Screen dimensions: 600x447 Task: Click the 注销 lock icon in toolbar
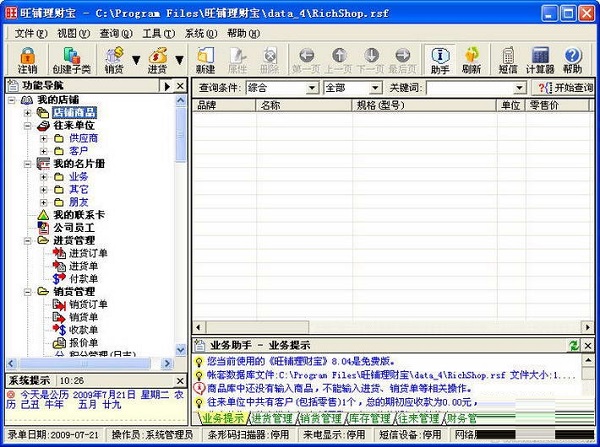coord(27,60)
